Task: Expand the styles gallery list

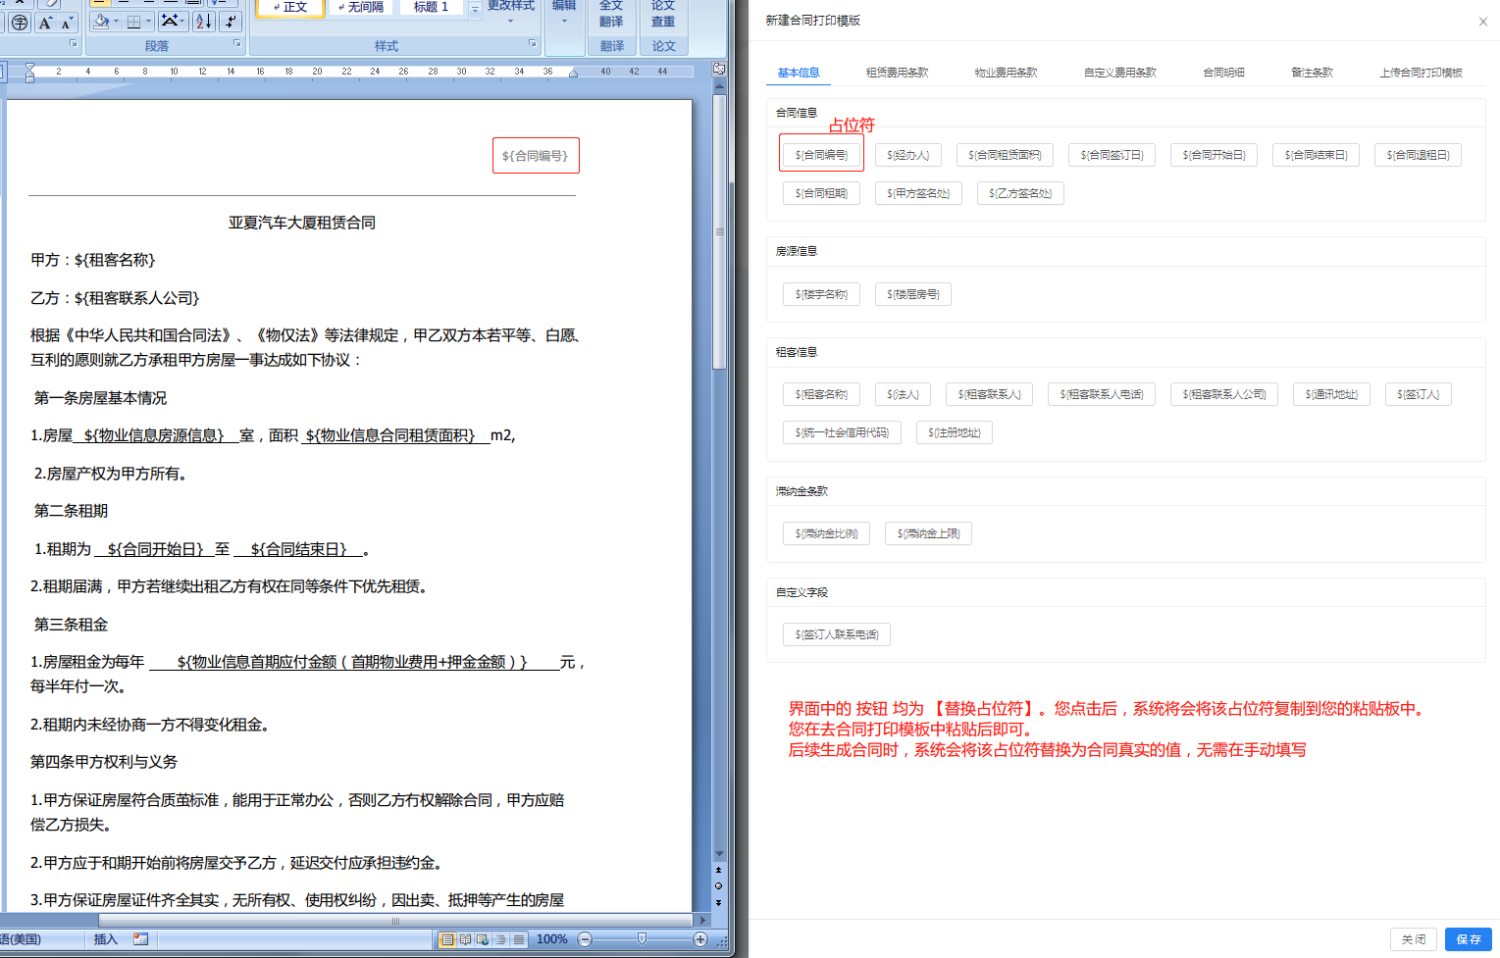Action: coord(475,9)
